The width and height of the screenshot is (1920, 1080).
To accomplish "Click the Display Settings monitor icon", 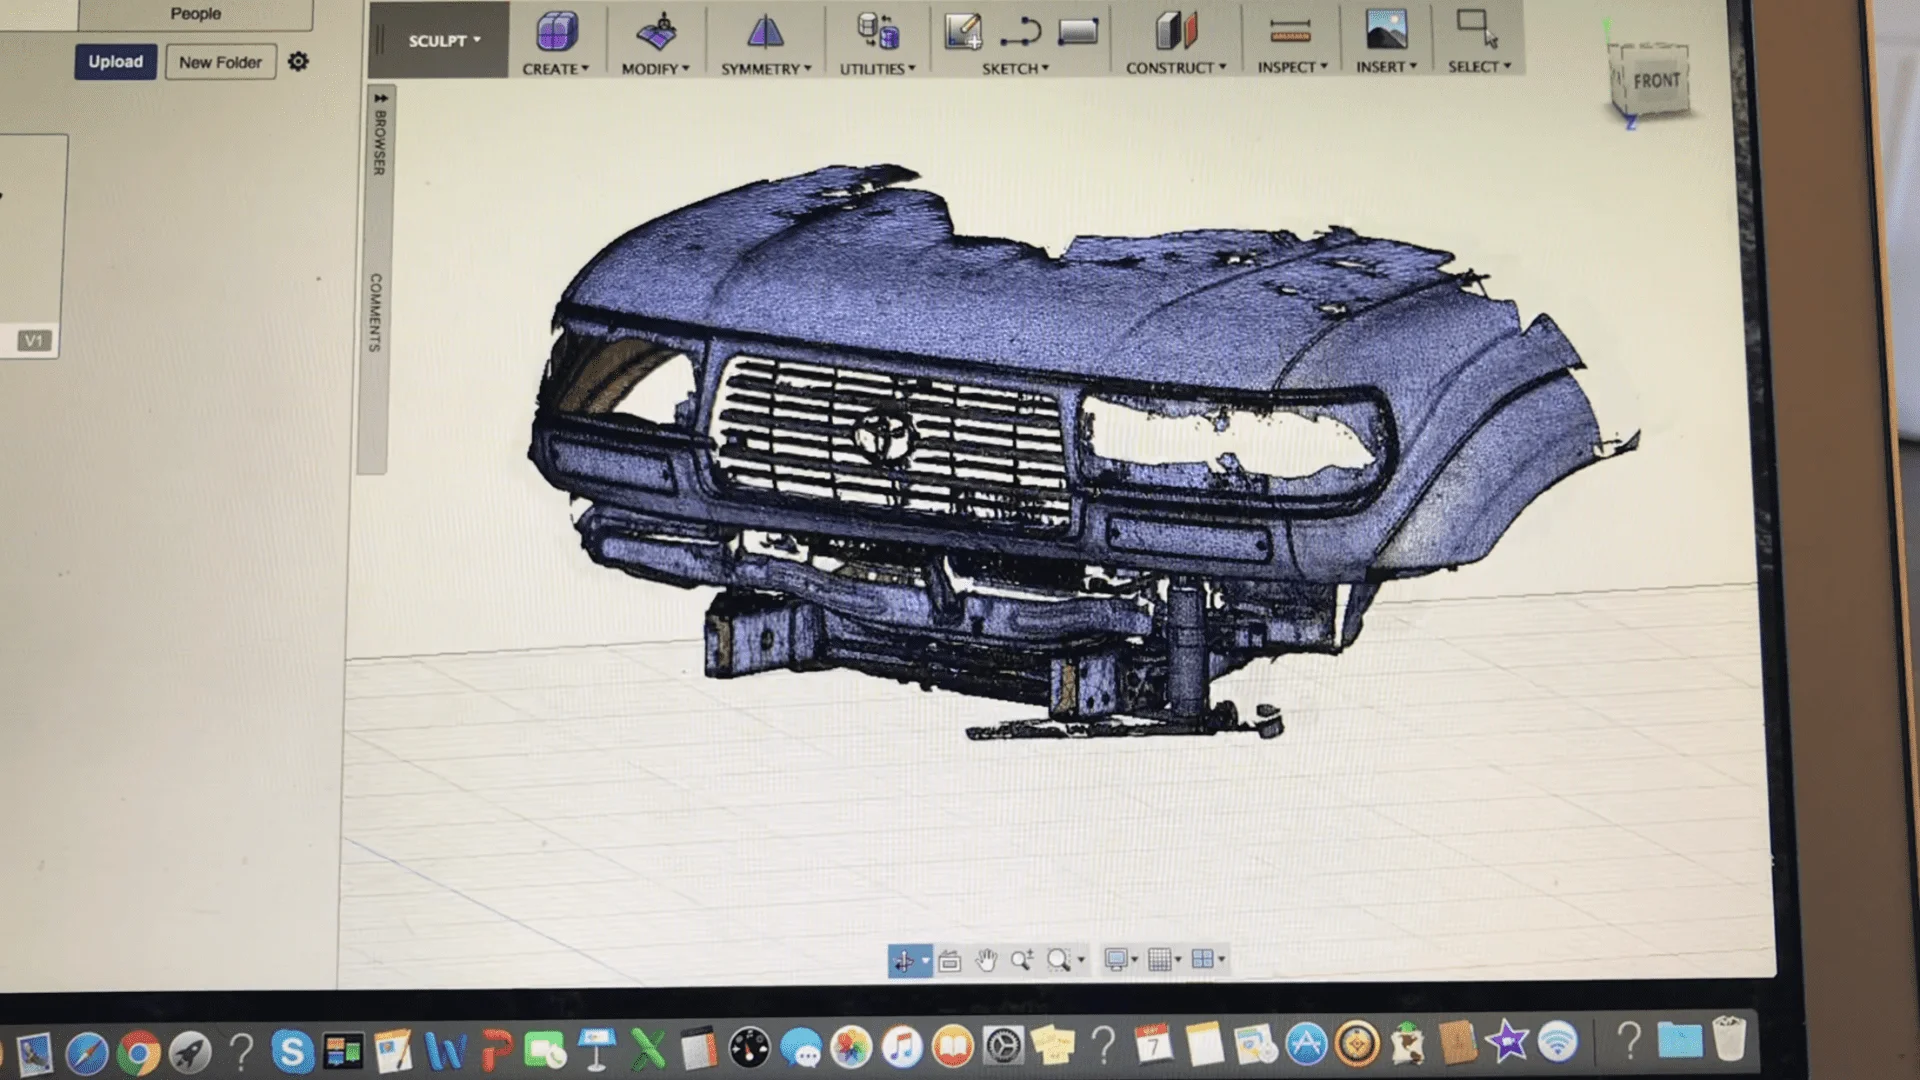I will (1115, 960).
